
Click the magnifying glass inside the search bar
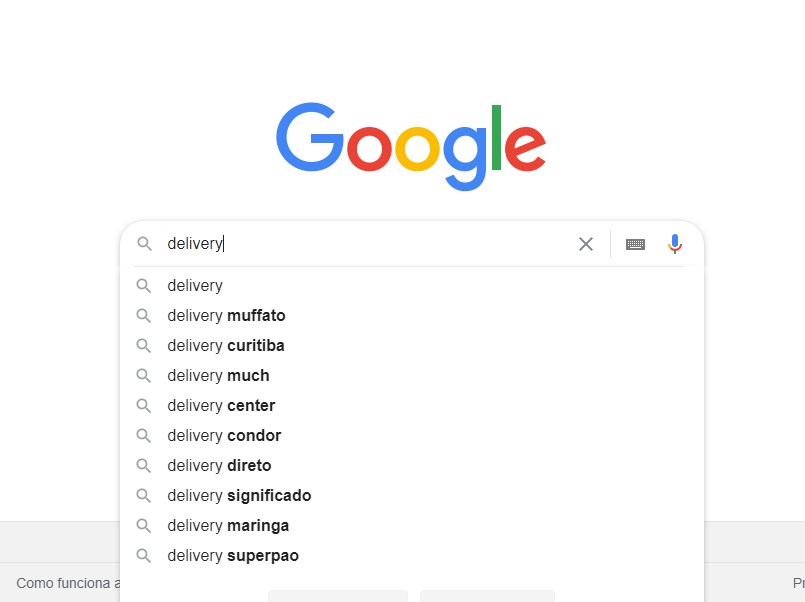[143, 243]
